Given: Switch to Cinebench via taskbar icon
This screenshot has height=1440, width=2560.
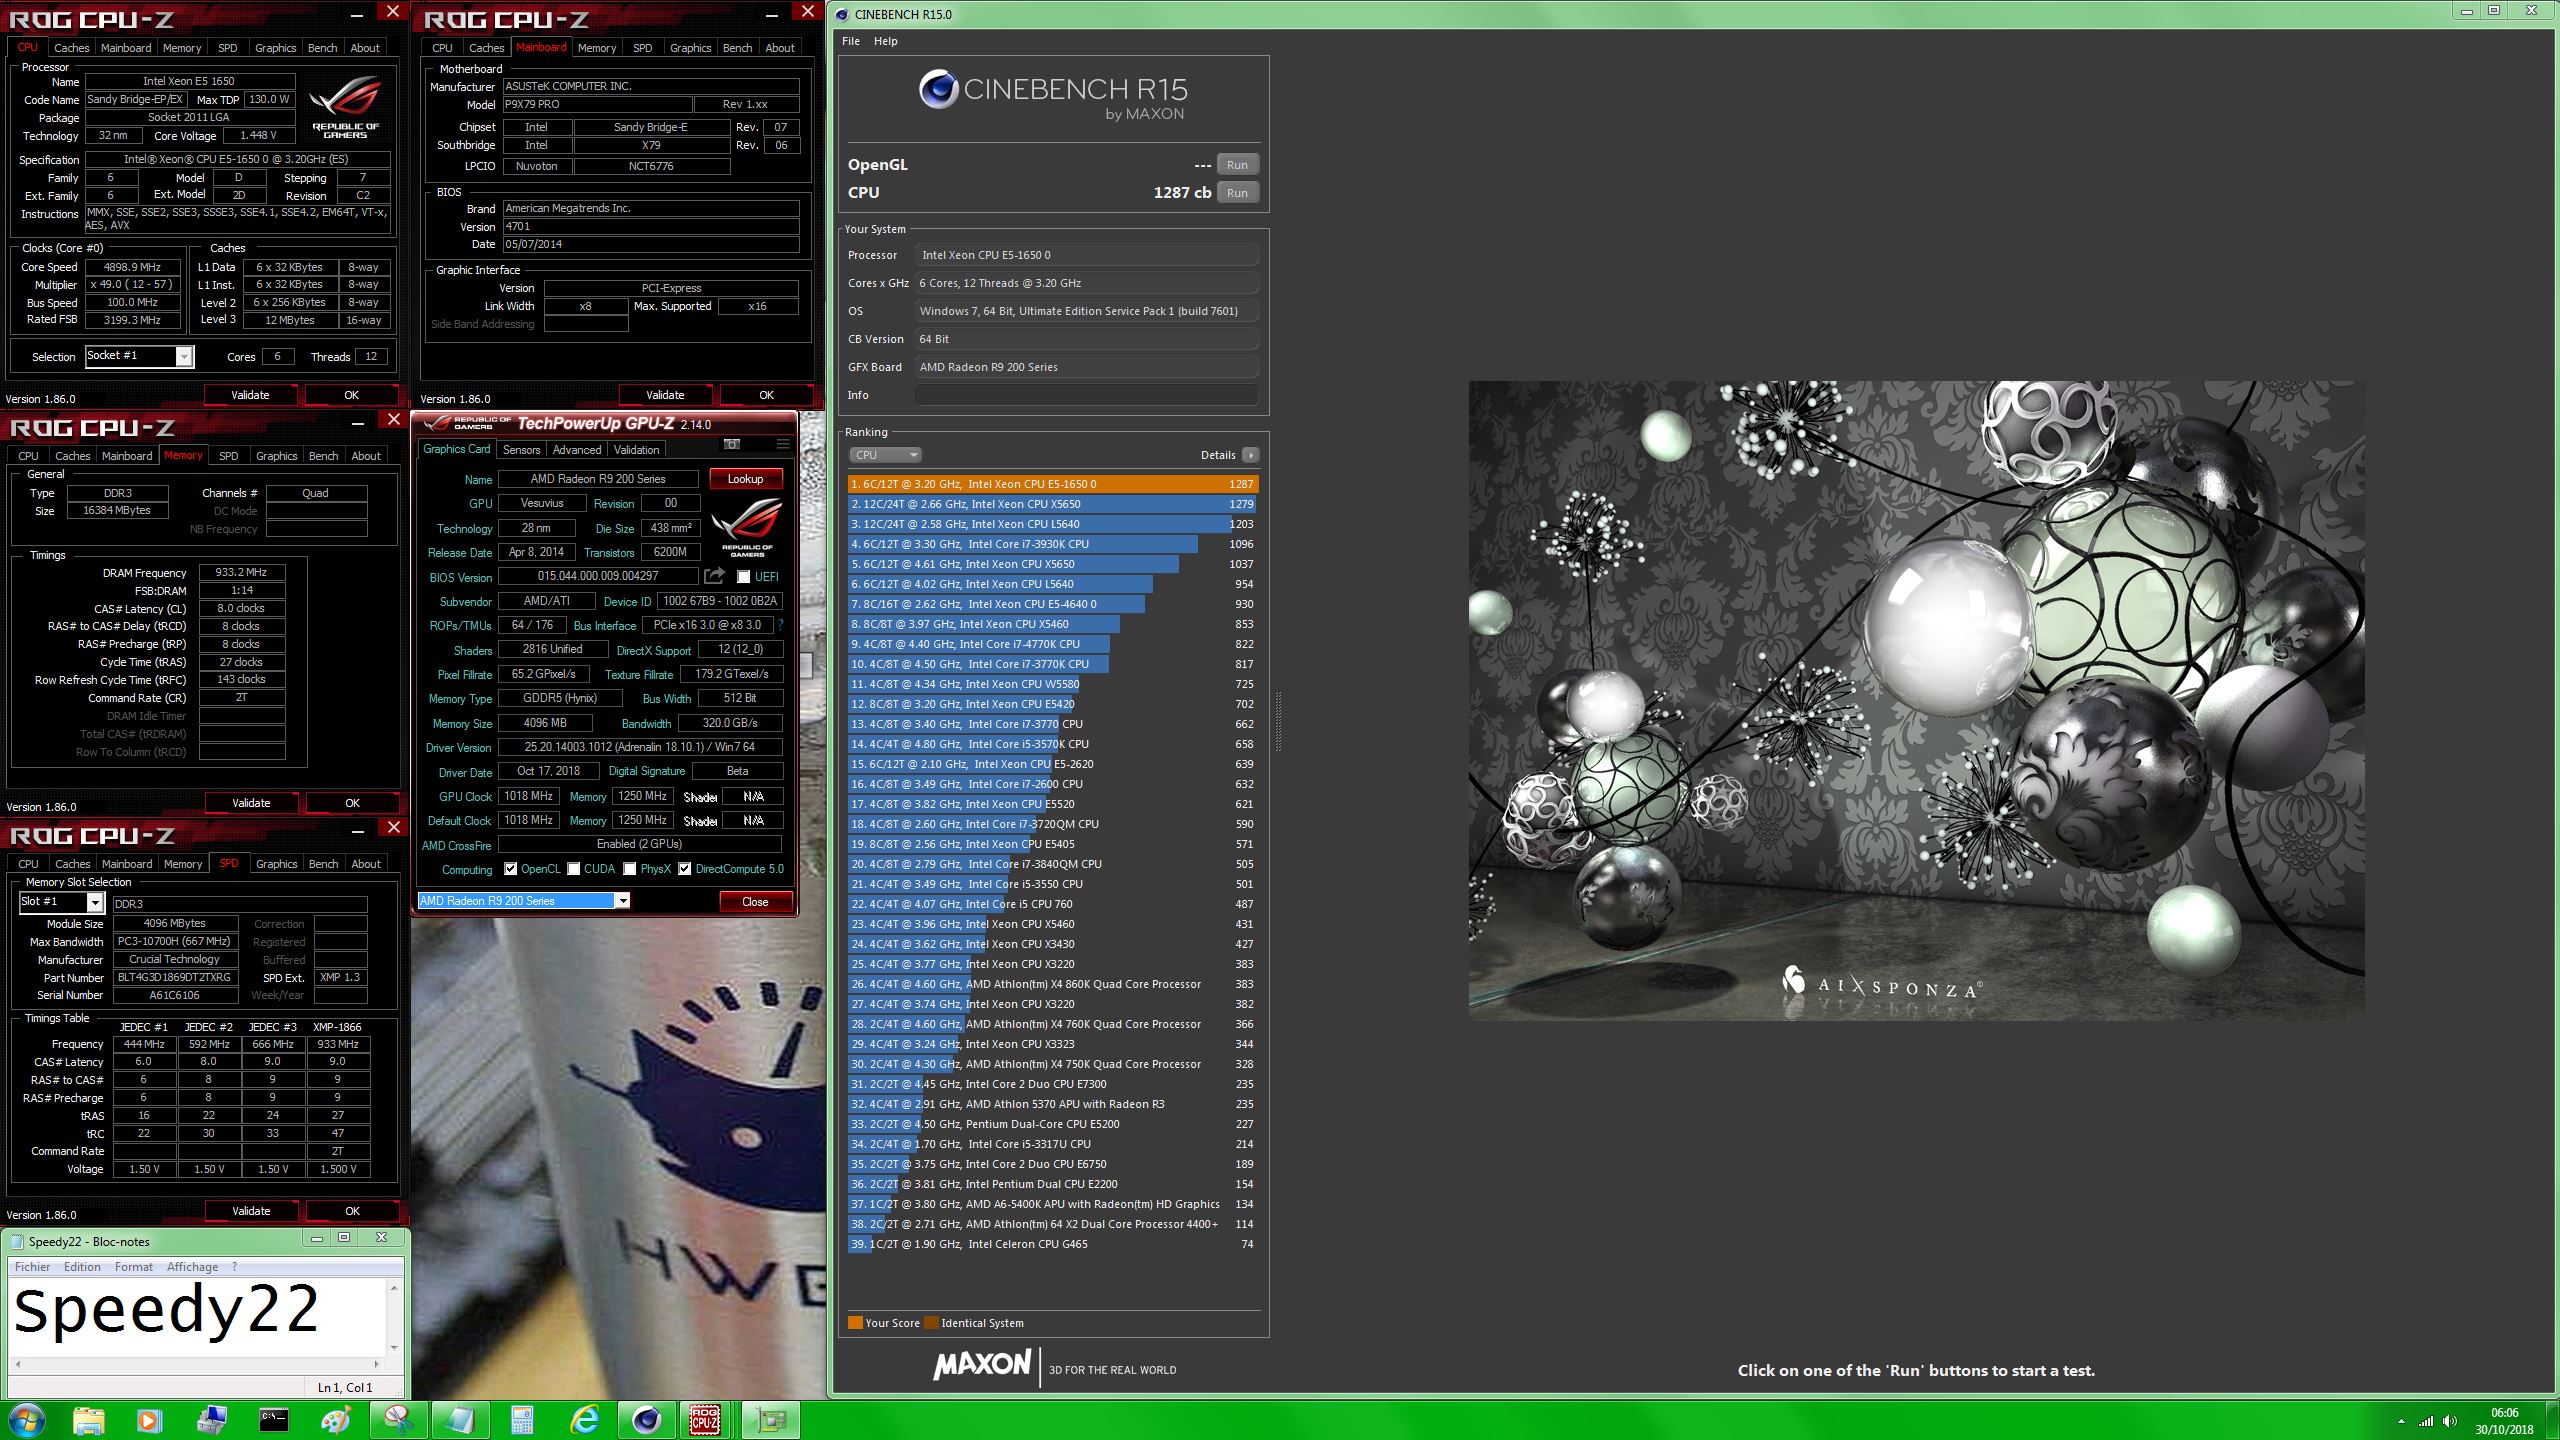Looking at the screenshot, I should [x=646, y=1420].
